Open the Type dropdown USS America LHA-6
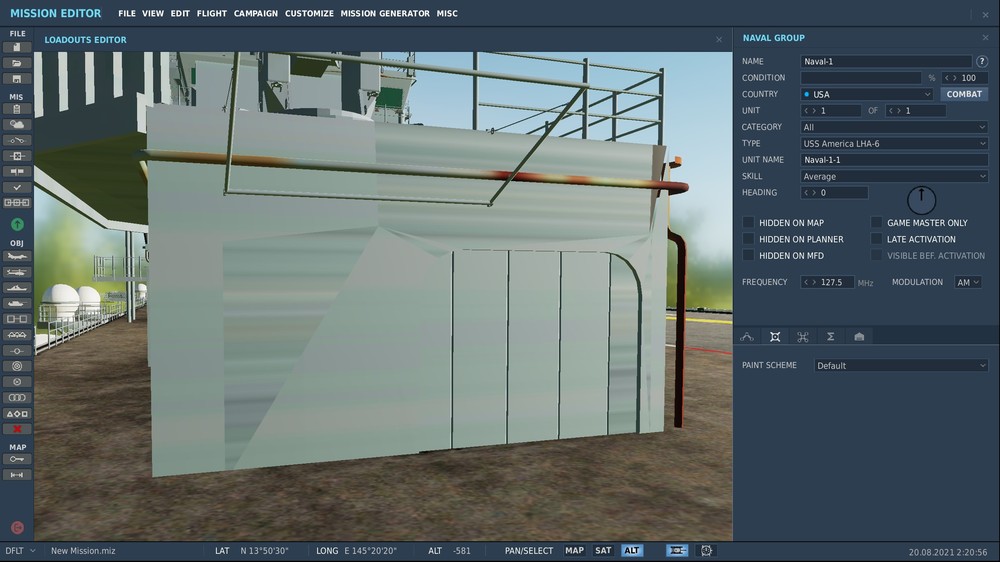The height and width of the screenshot is (562, 1000). pyautogui.click(x=894, y=144)
